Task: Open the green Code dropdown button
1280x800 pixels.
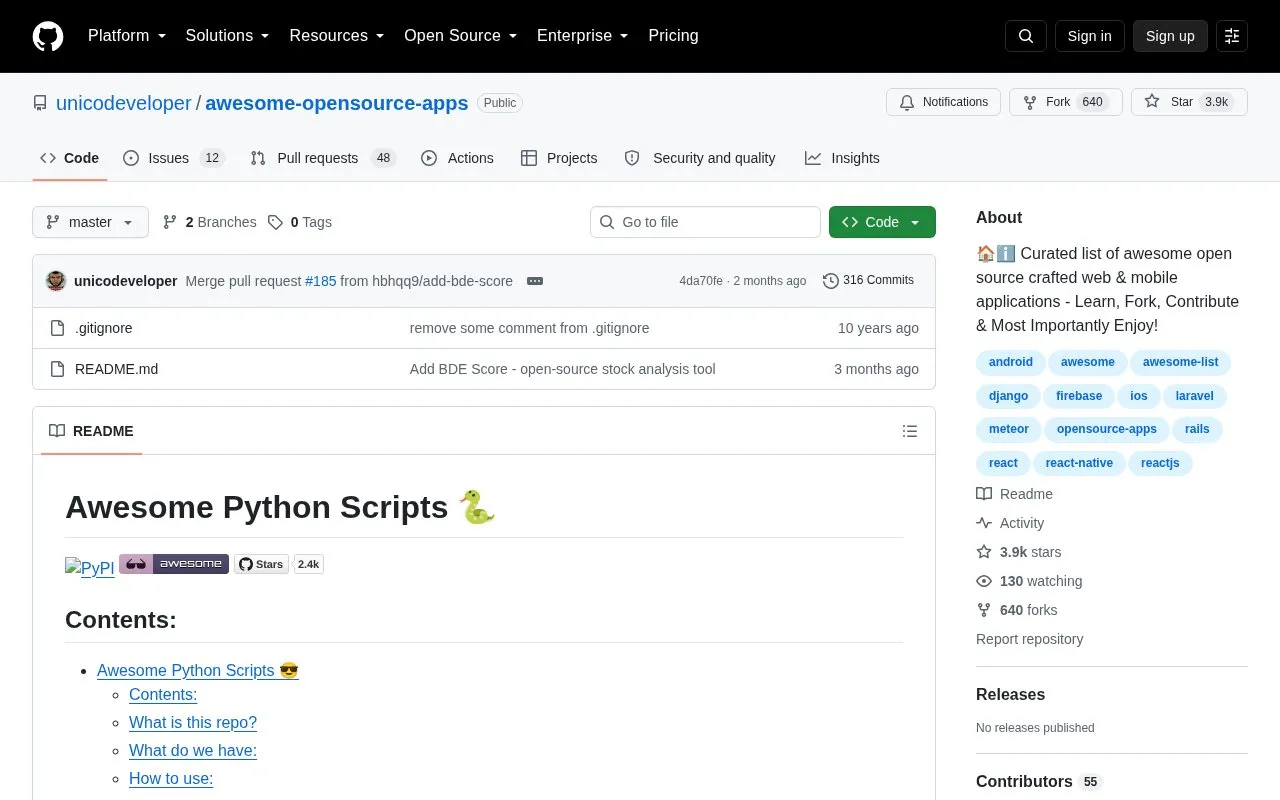Action: click(x=882, y=222)
